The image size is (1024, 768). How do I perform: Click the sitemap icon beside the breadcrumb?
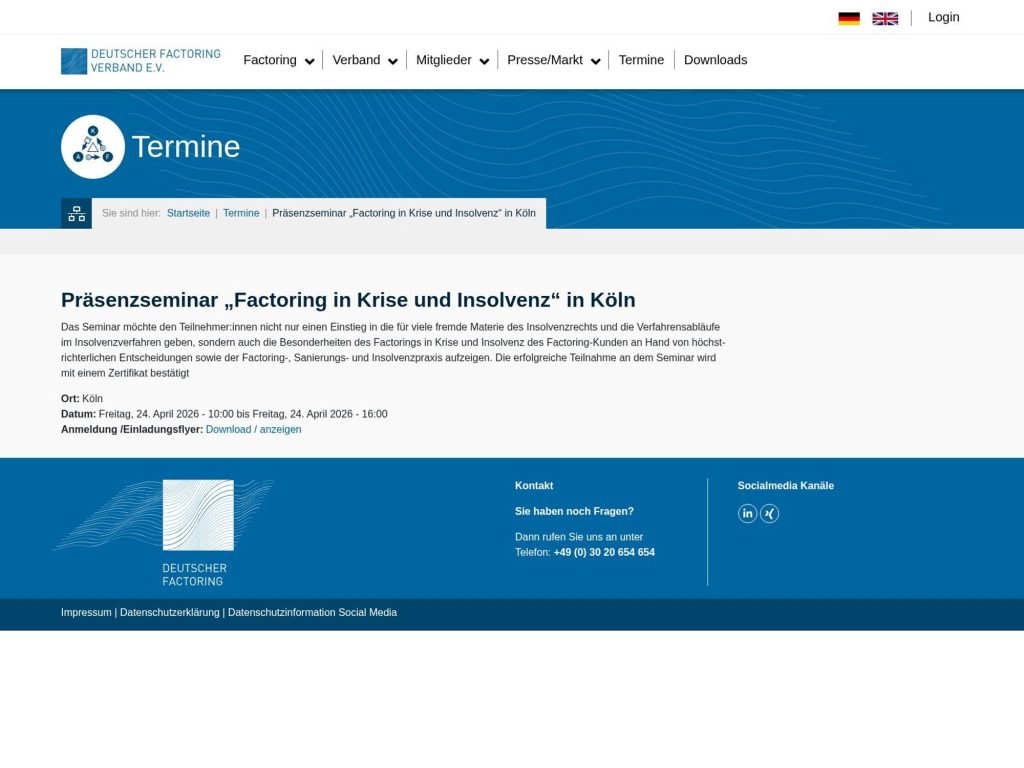point(76,213)
